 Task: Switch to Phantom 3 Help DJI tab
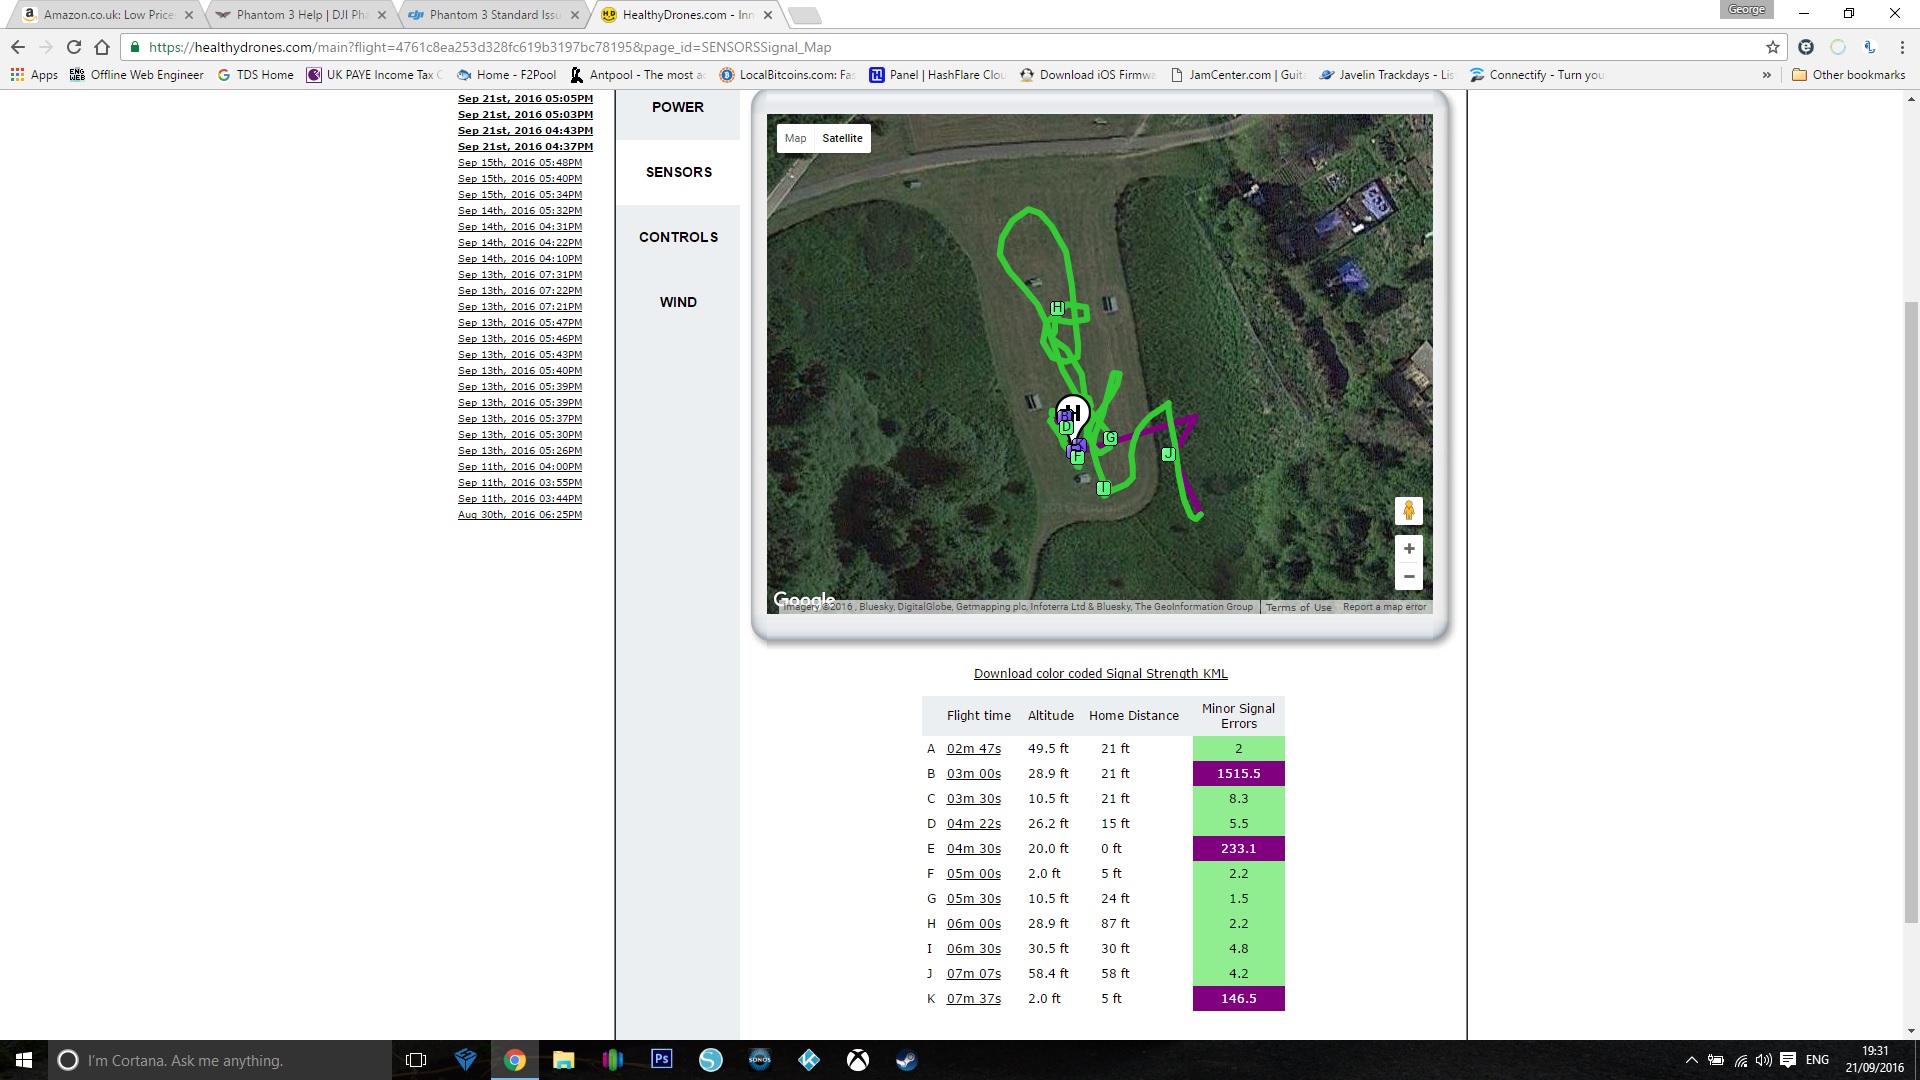point(300,15)
